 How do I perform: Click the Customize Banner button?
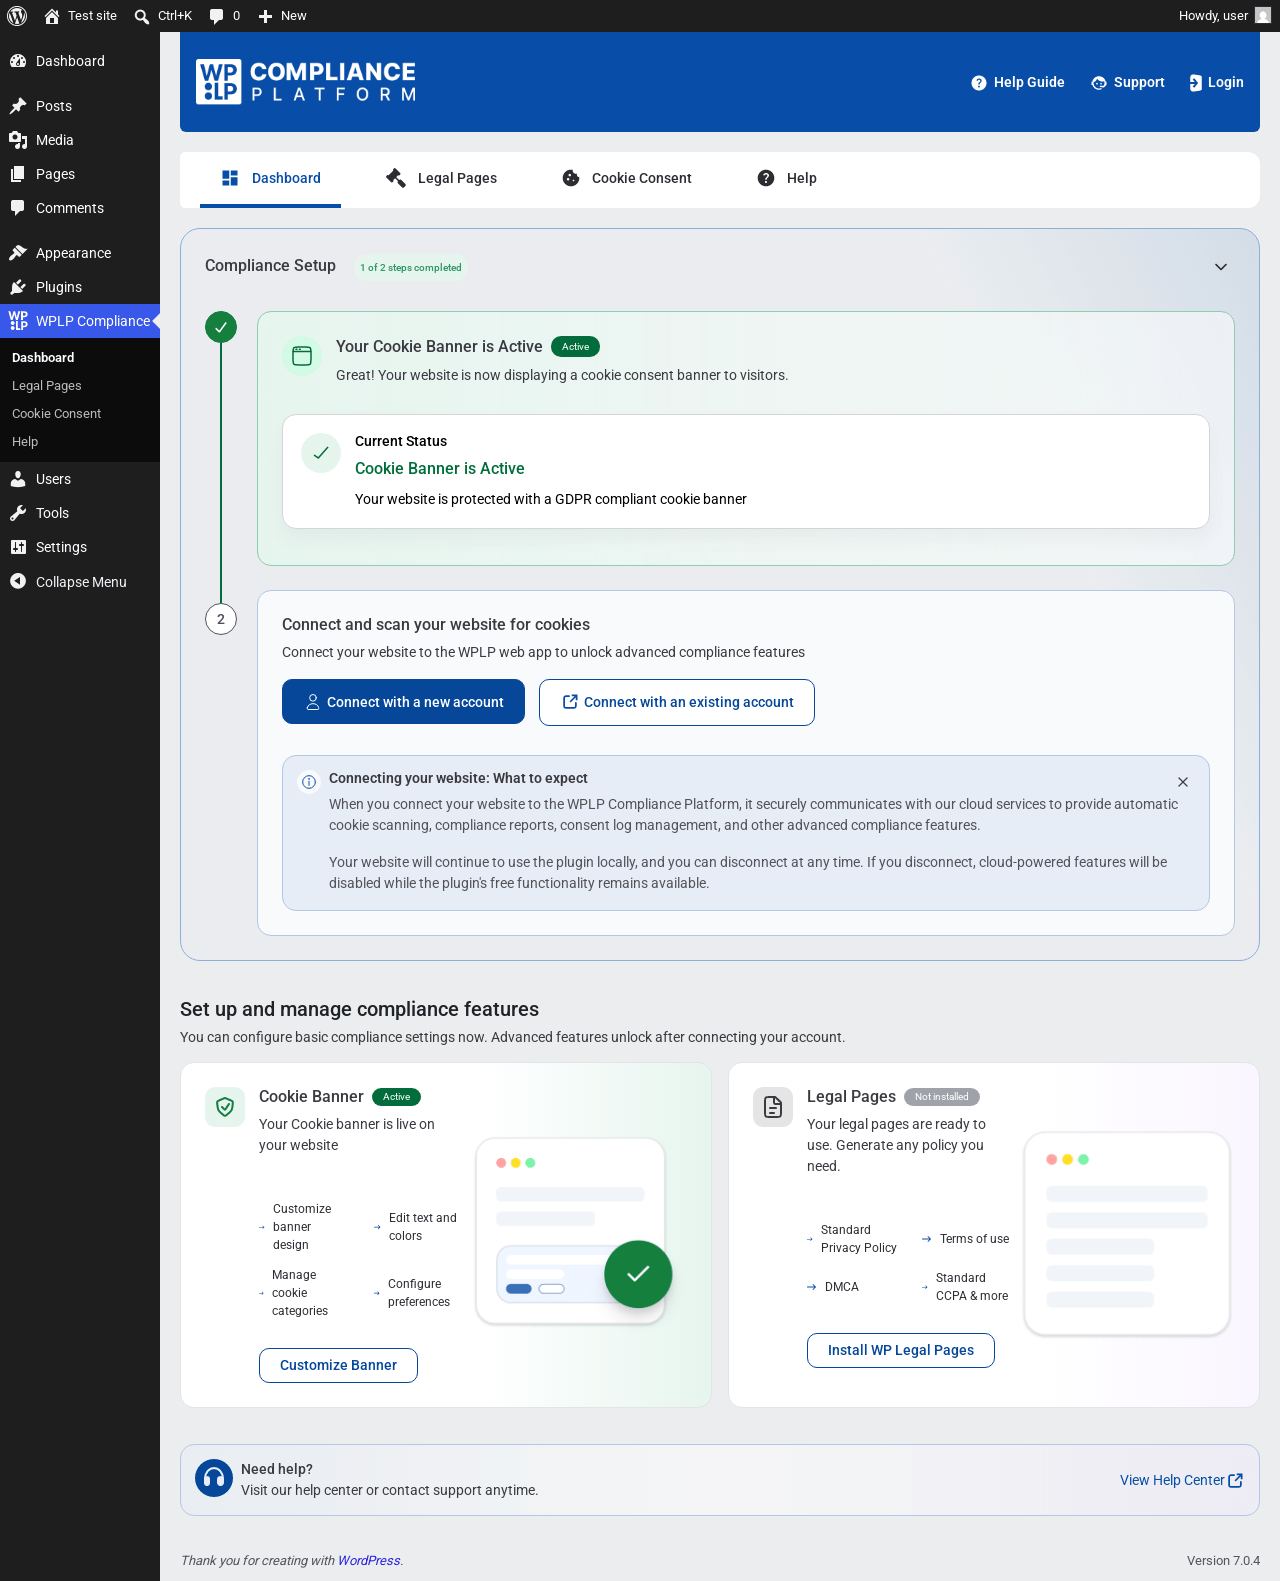[x=338, y=1365]
